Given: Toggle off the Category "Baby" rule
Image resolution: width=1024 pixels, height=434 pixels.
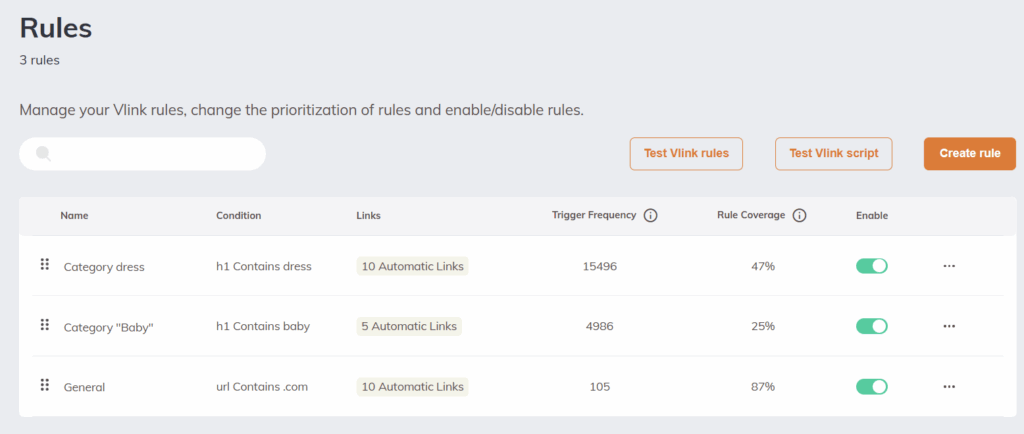Looking at the screenshot, I should (871, 326).
